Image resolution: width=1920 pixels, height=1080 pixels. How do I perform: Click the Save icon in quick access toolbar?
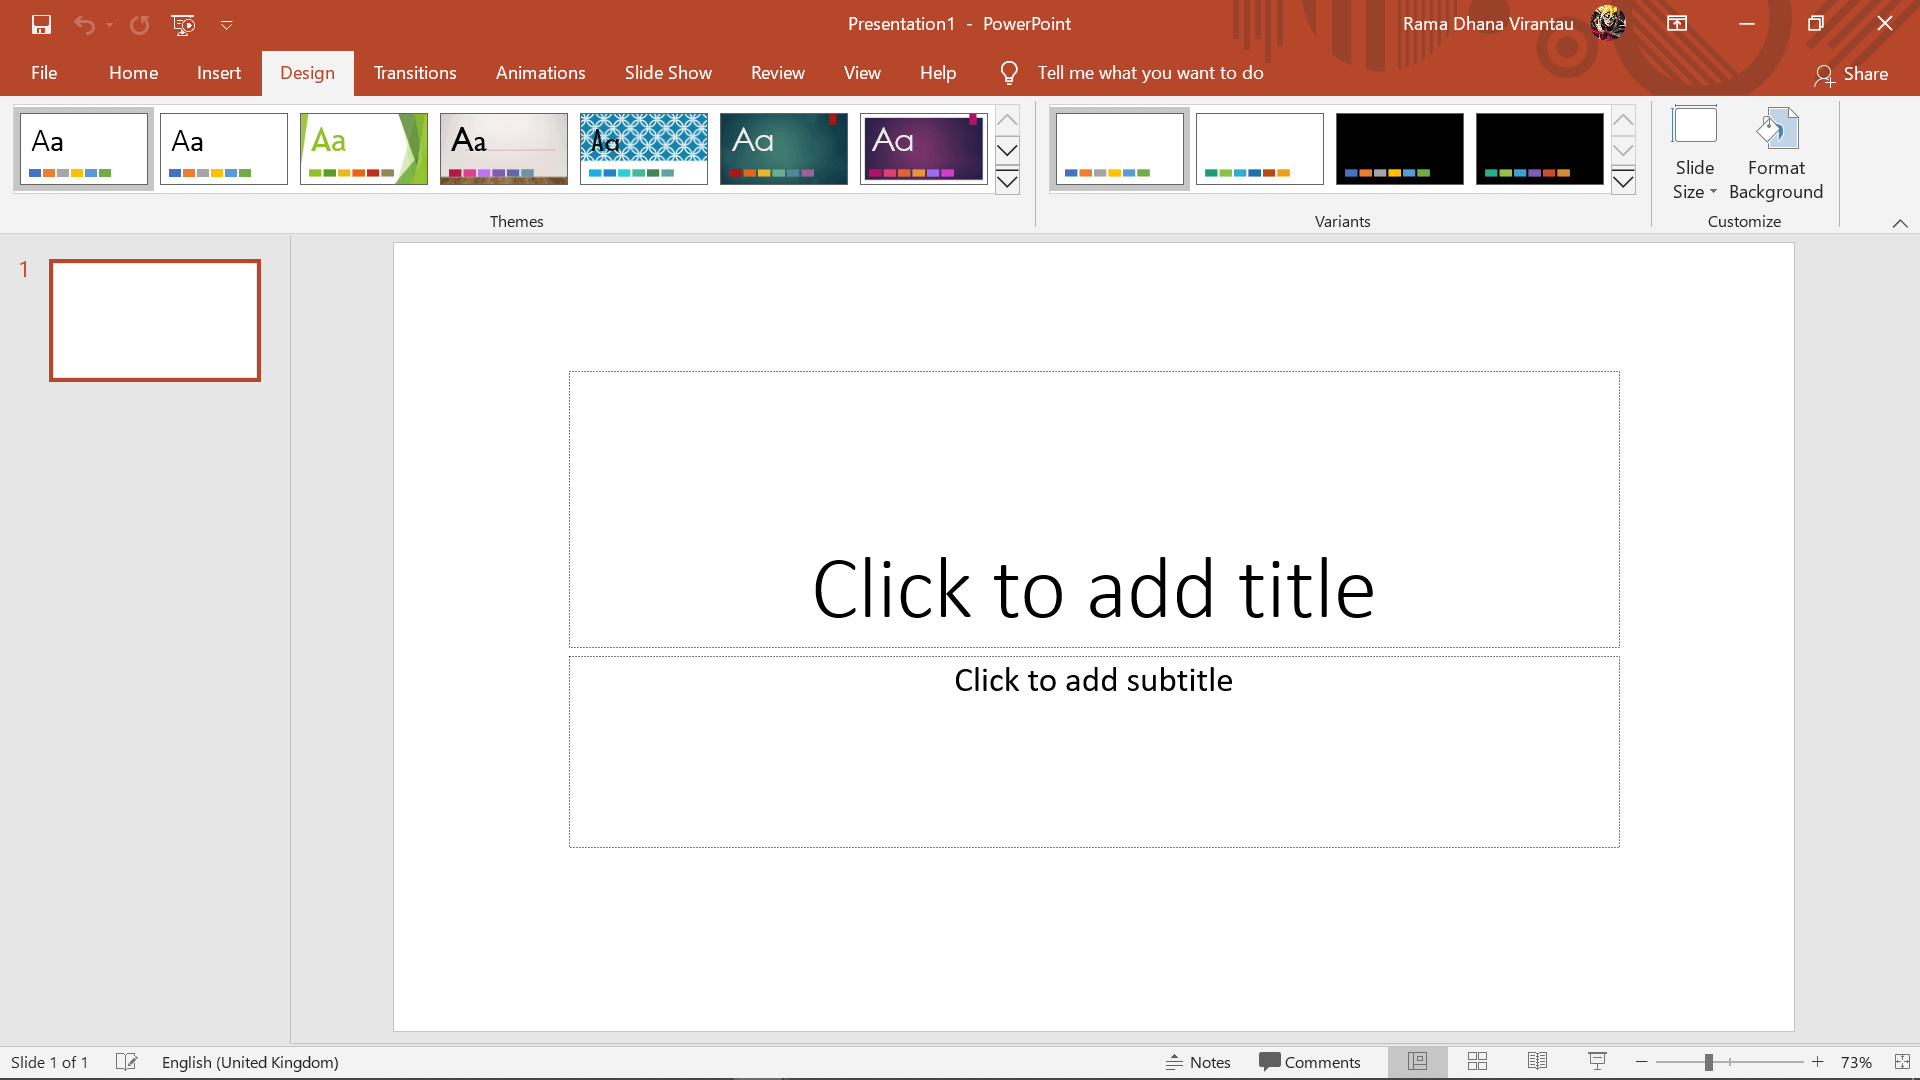[41, 24]
